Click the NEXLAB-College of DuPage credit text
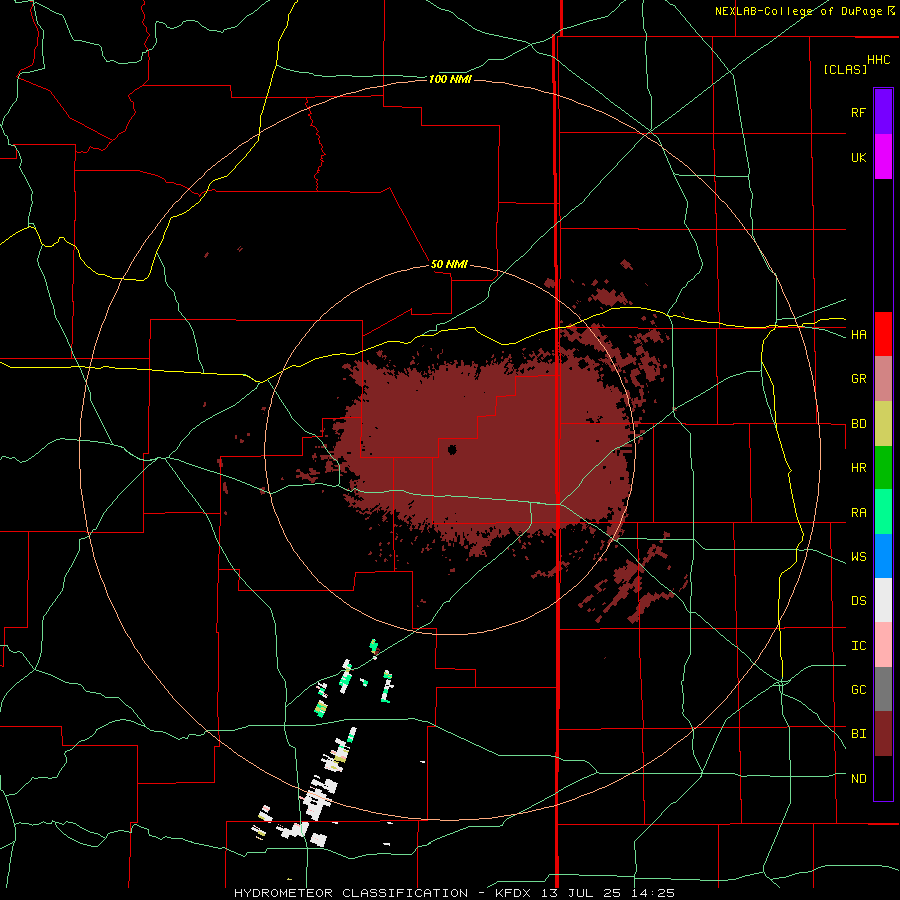Screen dimensions: 900x900 [x=798, y=11]
